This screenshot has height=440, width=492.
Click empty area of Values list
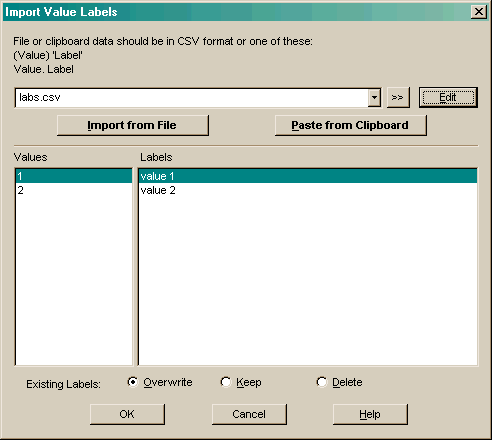pyautogui.click(x=74, y=280)
